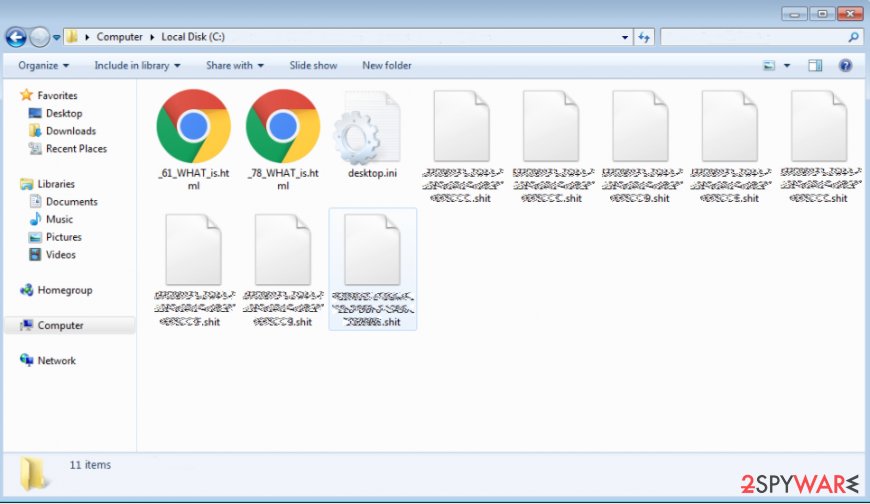The height and width of the screenshot is (504, 870).
Task: Open the Documents library
Action: [x=72, y=201]
